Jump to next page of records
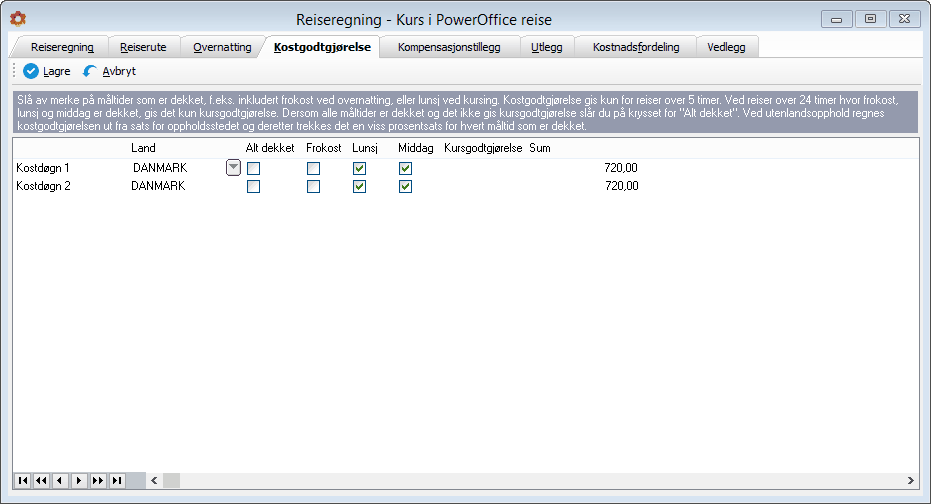Screen dimensions: 931x504 point(98,480)
